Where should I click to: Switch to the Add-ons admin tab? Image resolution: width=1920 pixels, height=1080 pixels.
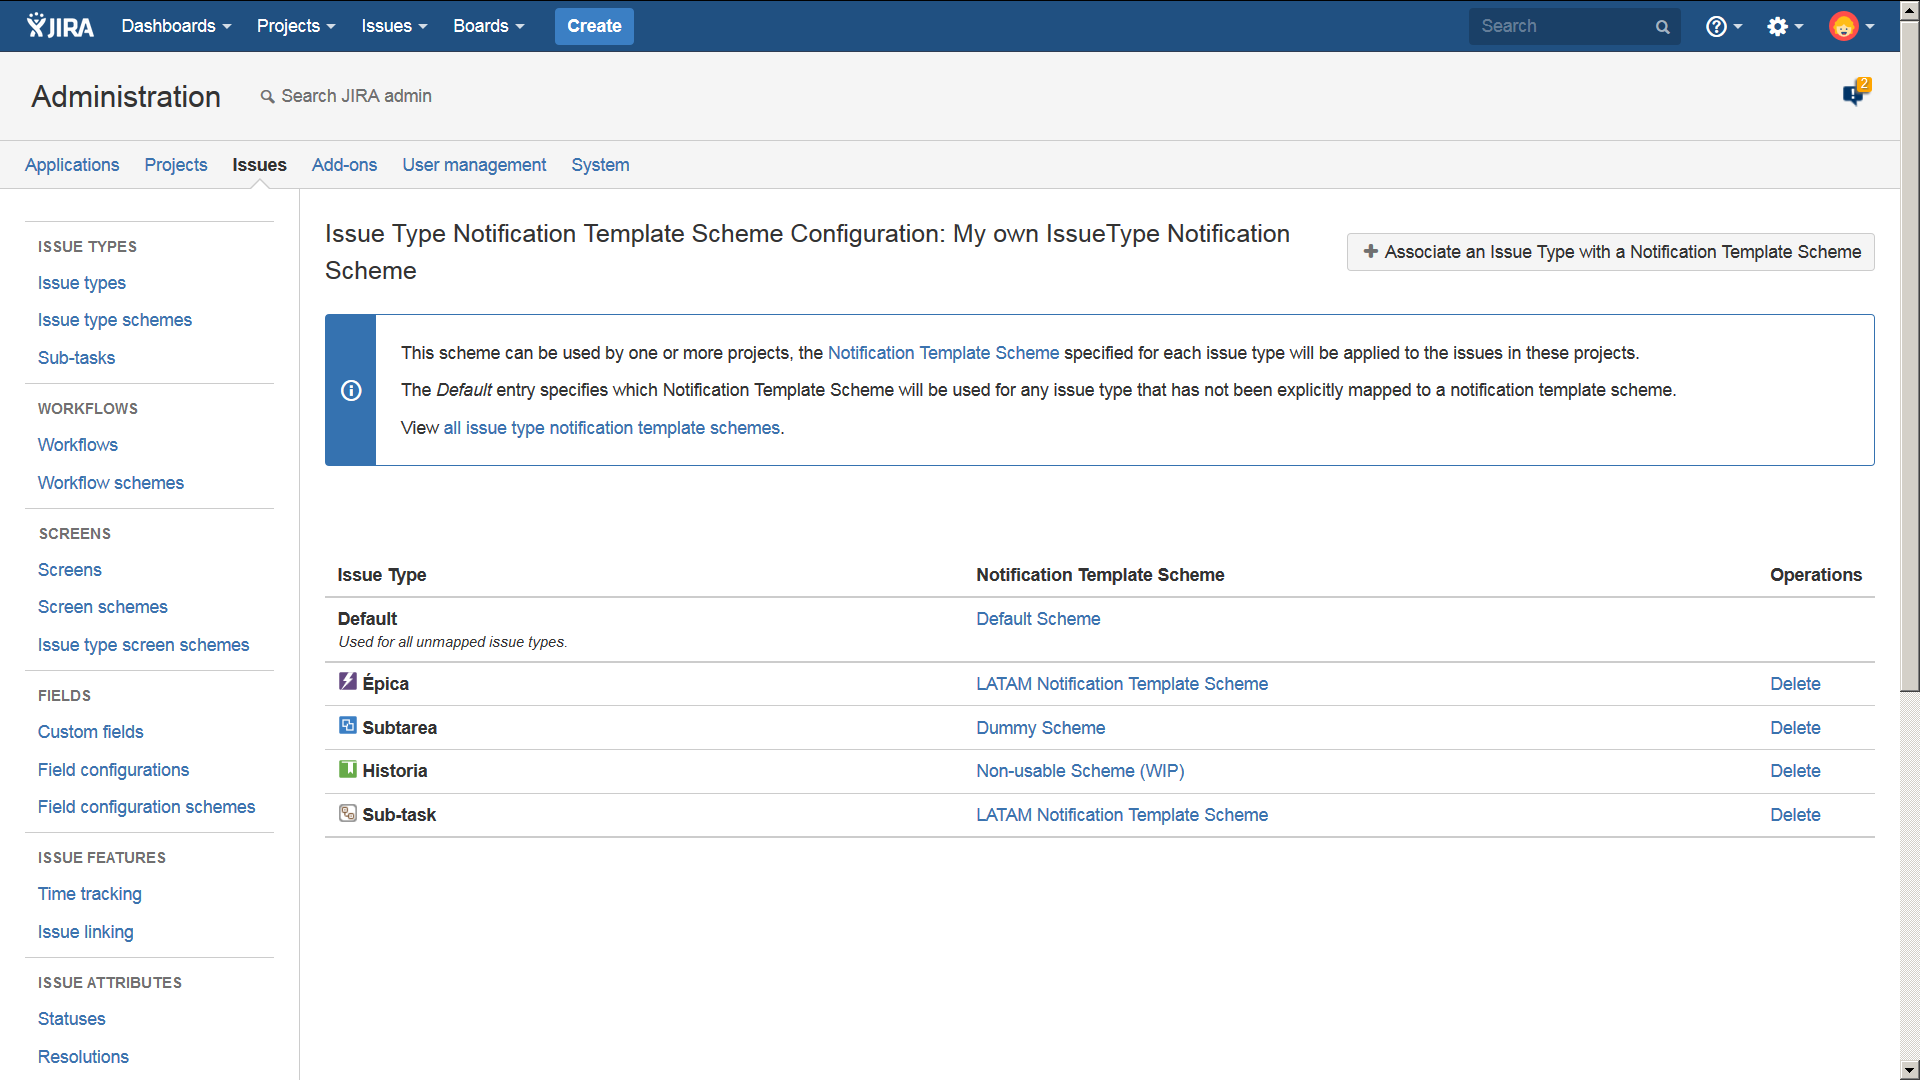344,165
